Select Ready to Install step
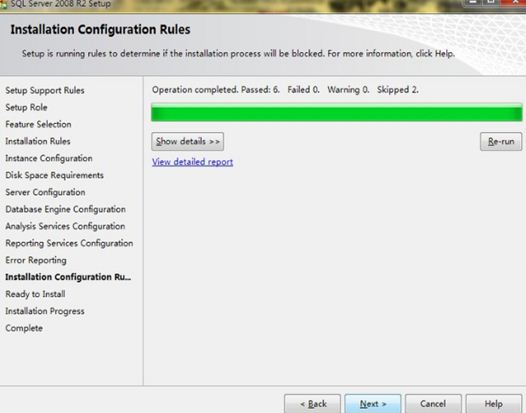Screen dimensions: 526x413 click(x=35, y=294)
